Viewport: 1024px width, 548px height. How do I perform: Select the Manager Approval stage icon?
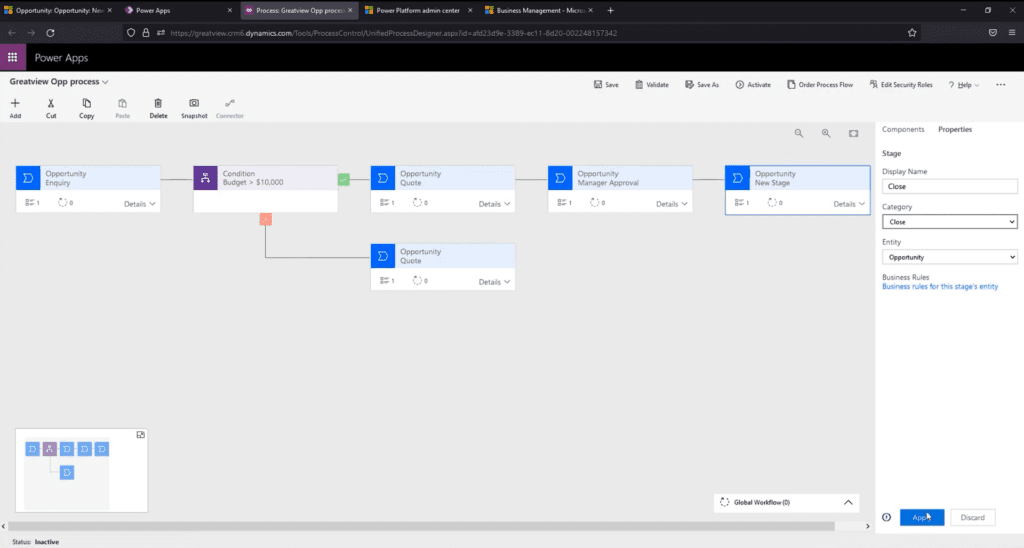pos(560,178)
